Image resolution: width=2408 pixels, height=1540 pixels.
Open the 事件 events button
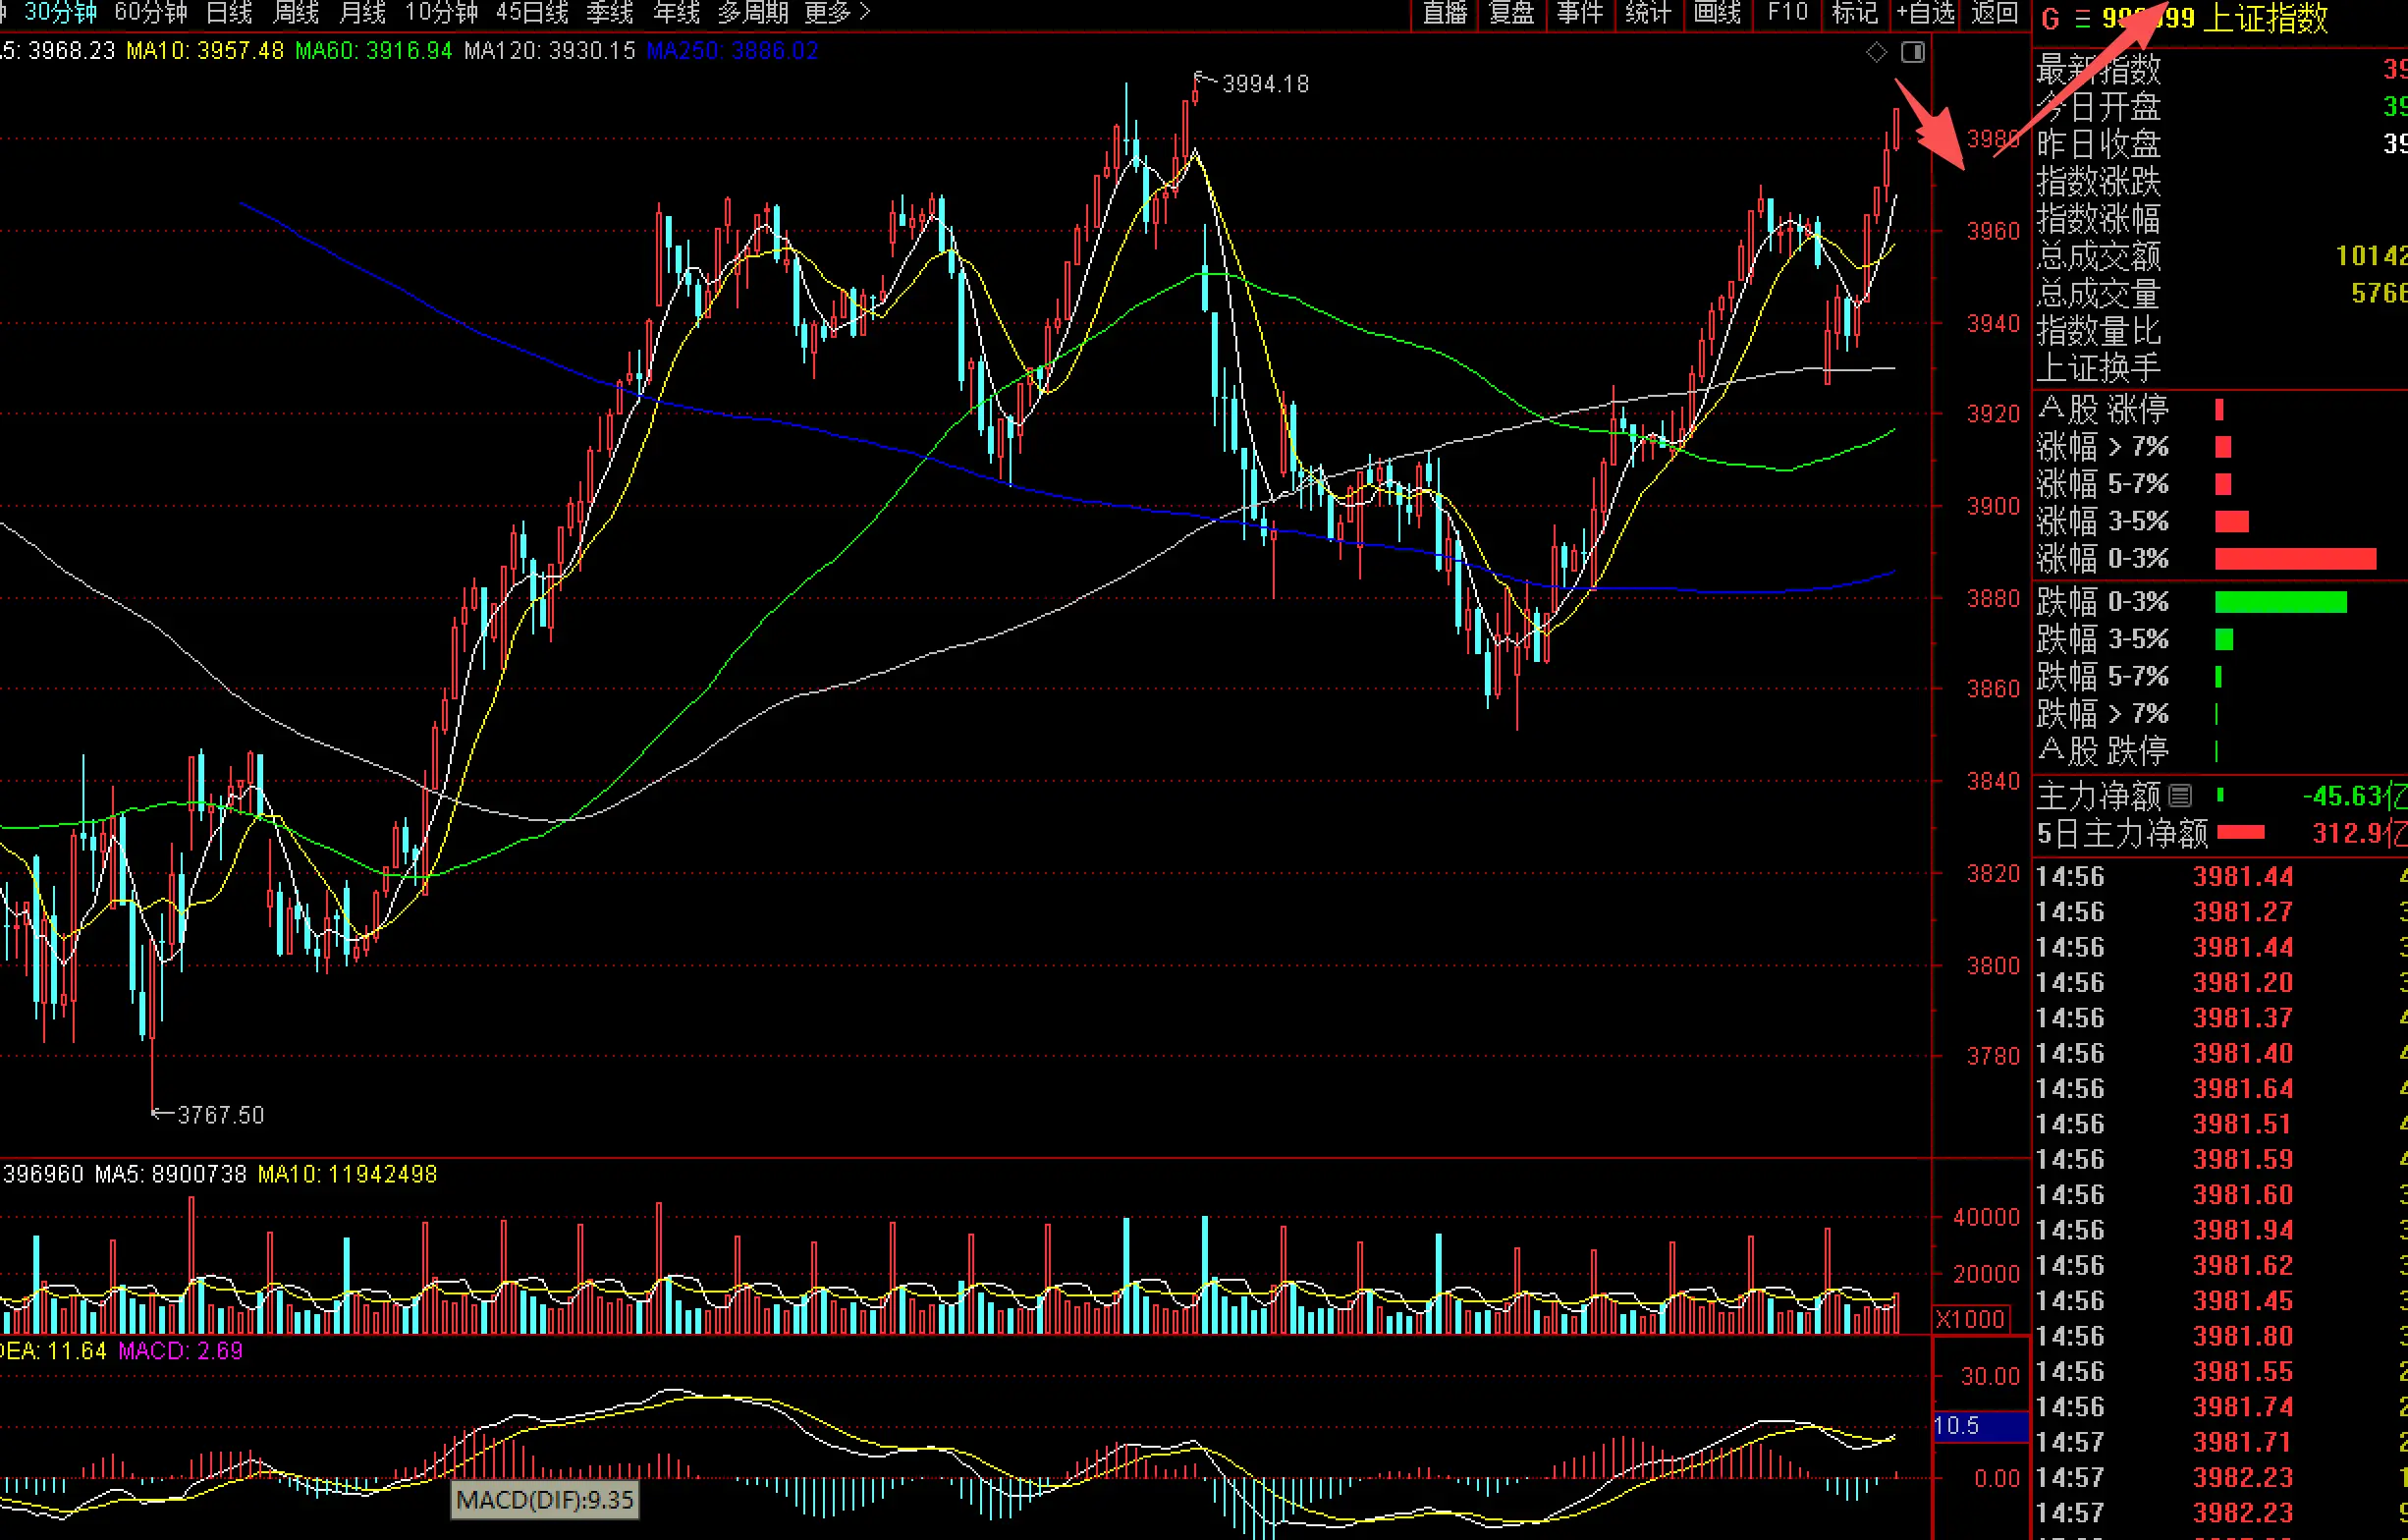coord(1580,13)
